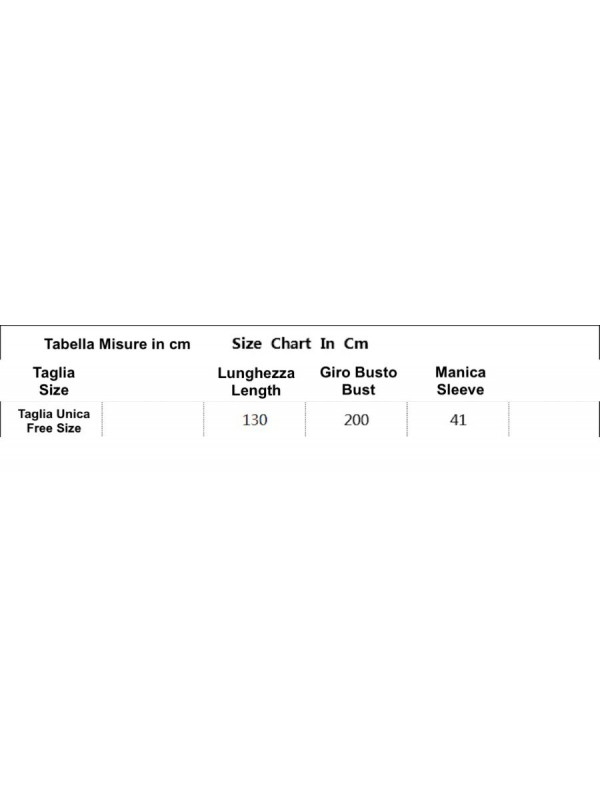Select the 'Giro Busto Bust' column header
Screen dimensions: 600x800
click(x=358, y=381)
